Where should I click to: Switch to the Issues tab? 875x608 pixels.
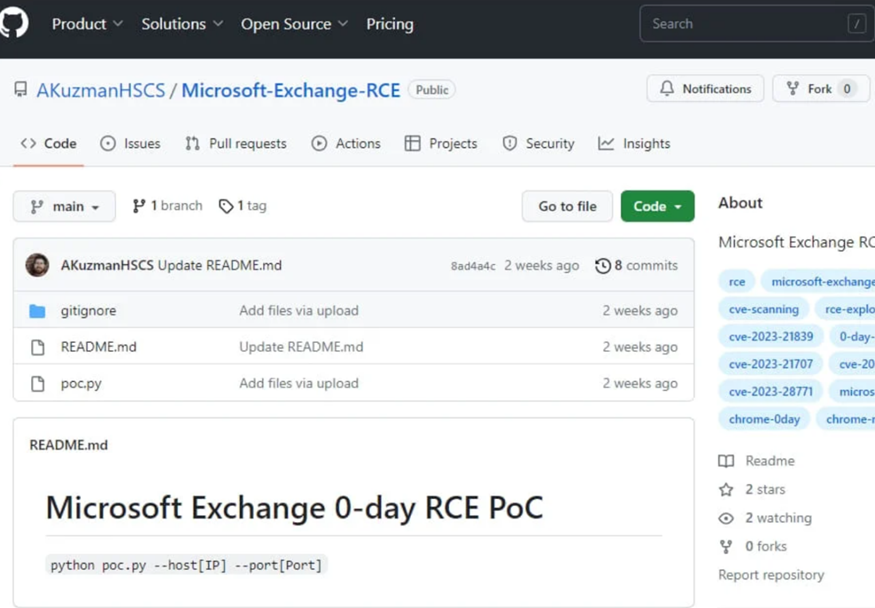(130, 144)
